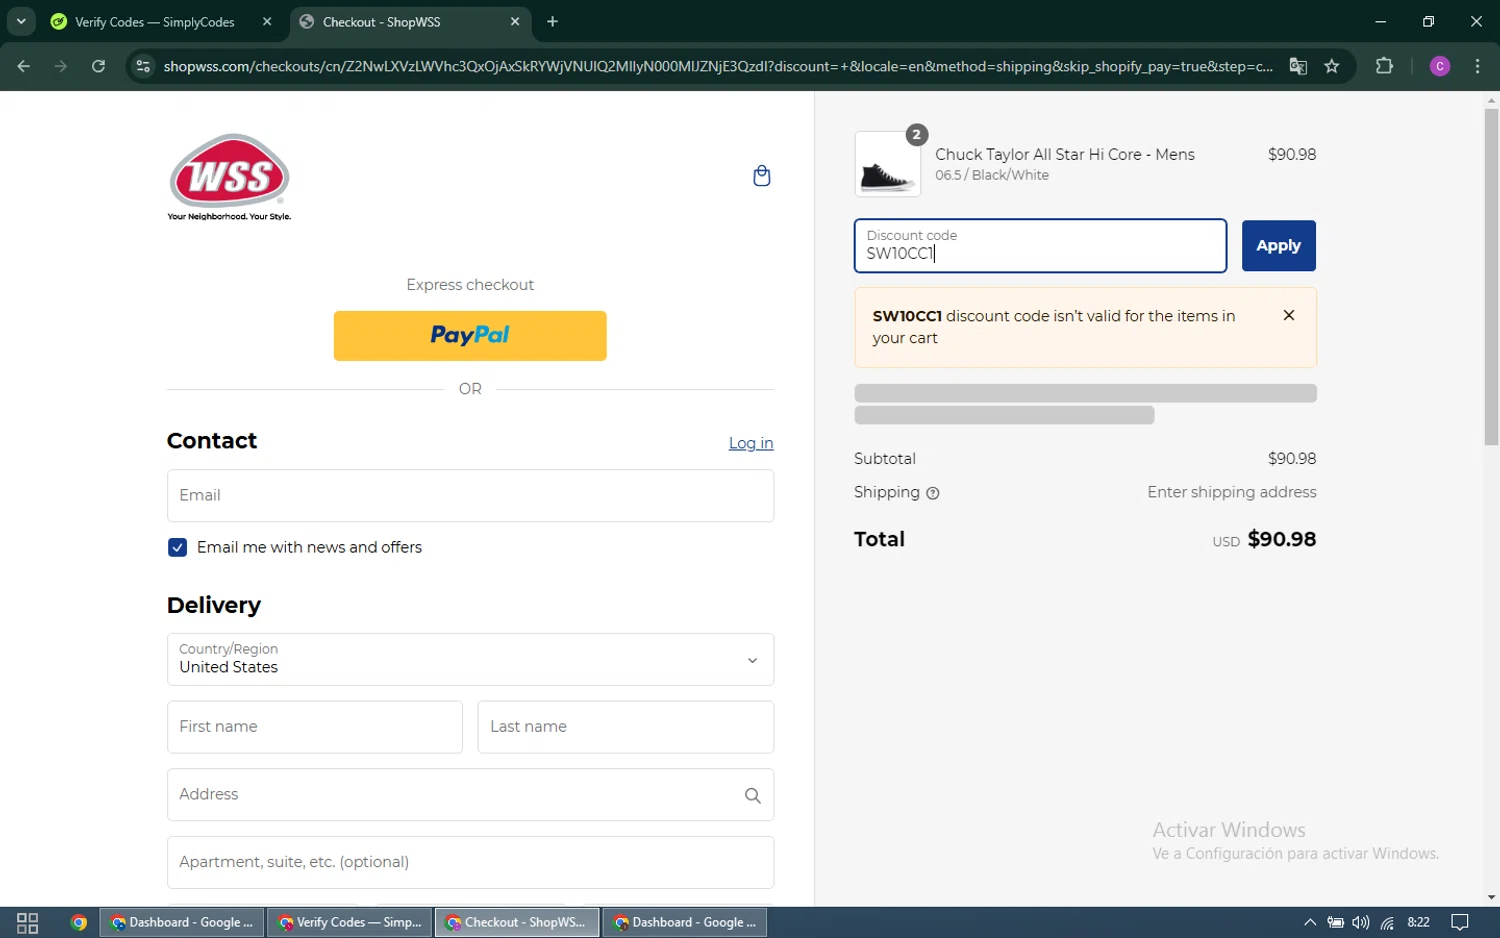Pay with the PayPal express button
This screenshot has height=938, width=1500.
click(x=470, y=336)
